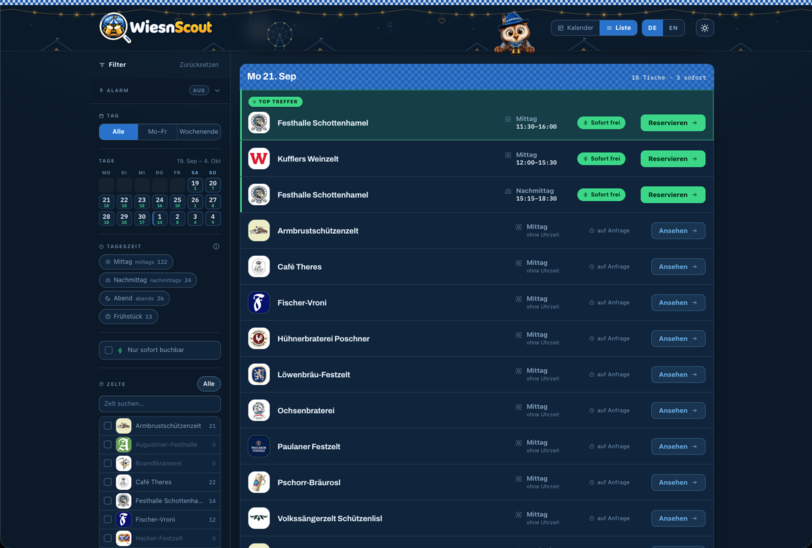Click the WiesnScout logo
812x548 pixels.
[x=156, y=27]
